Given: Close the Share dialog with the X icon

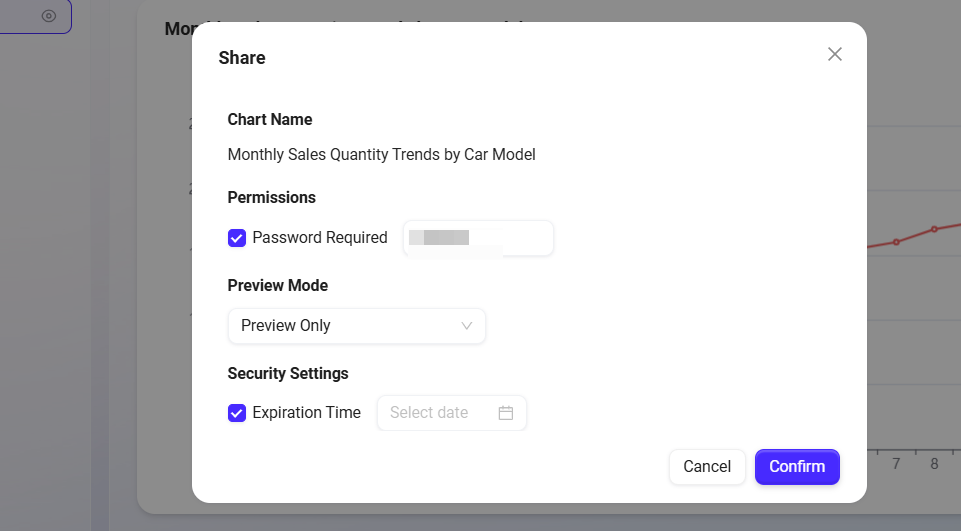Looking at the screenshot, I should tap(835, 54).
